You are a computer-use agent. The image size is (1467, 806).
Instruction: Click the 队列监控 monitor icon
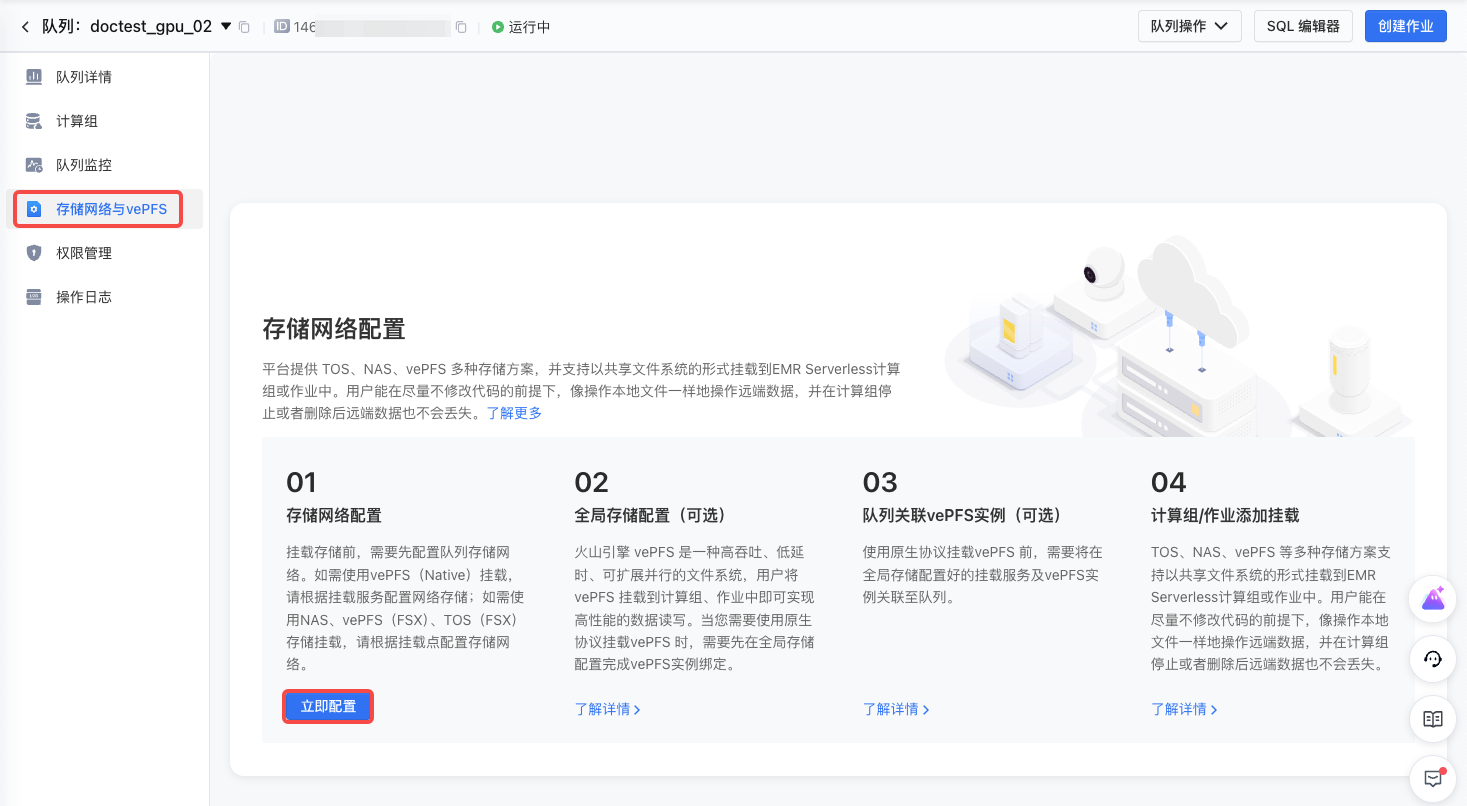point(34,165)
